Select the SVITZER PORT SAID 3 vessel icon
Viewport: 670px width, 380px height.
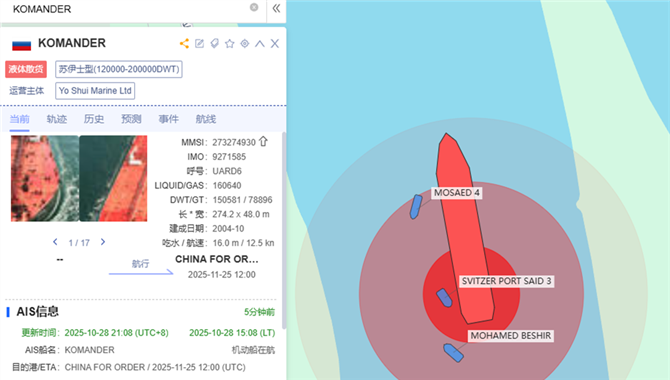coord(444,298)
